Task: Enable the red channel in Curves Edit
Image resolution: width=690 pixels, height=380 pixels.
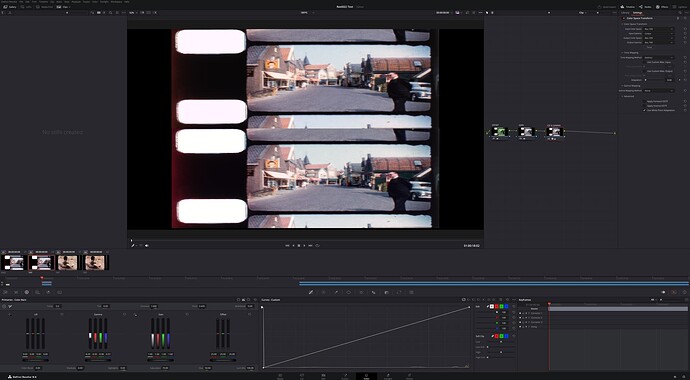Action: pos(497,306)
